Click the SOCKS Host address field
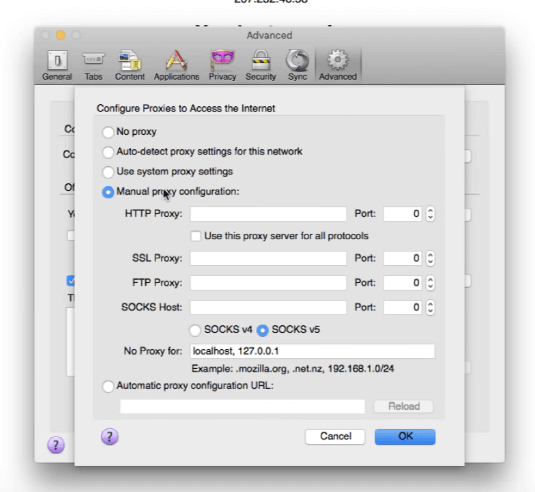 [x=268, y=307]
